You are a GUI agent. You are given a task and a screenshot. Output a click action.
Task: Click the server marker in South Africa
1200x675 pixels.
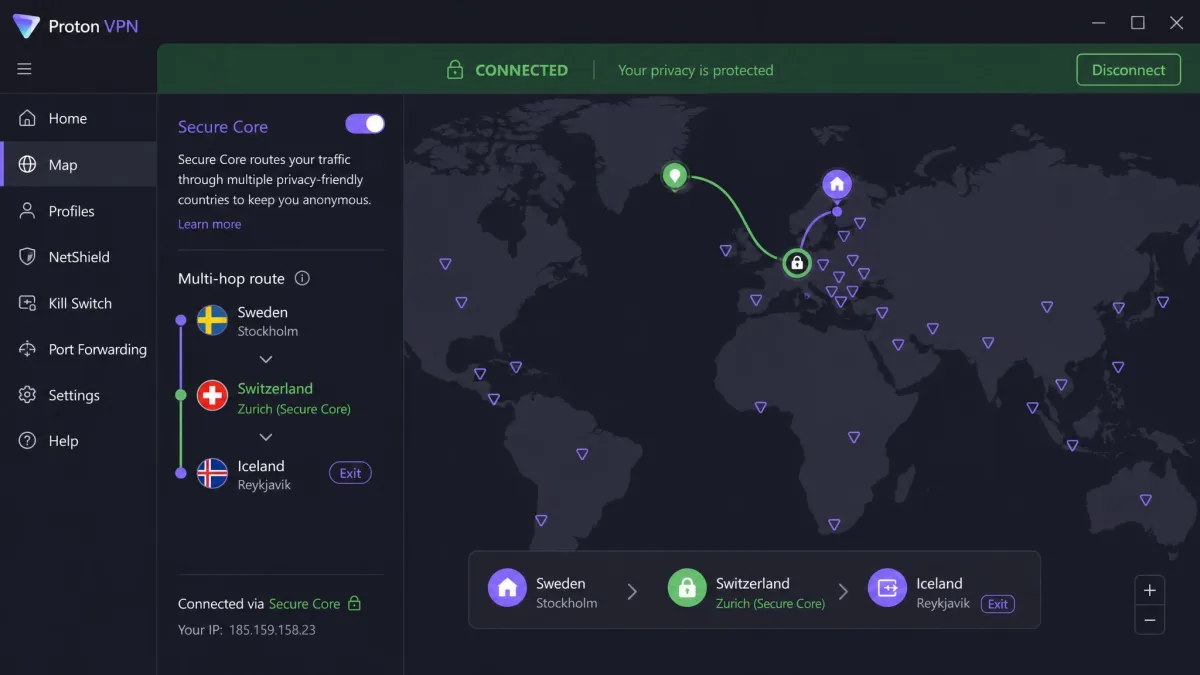[x=834, y=524]
